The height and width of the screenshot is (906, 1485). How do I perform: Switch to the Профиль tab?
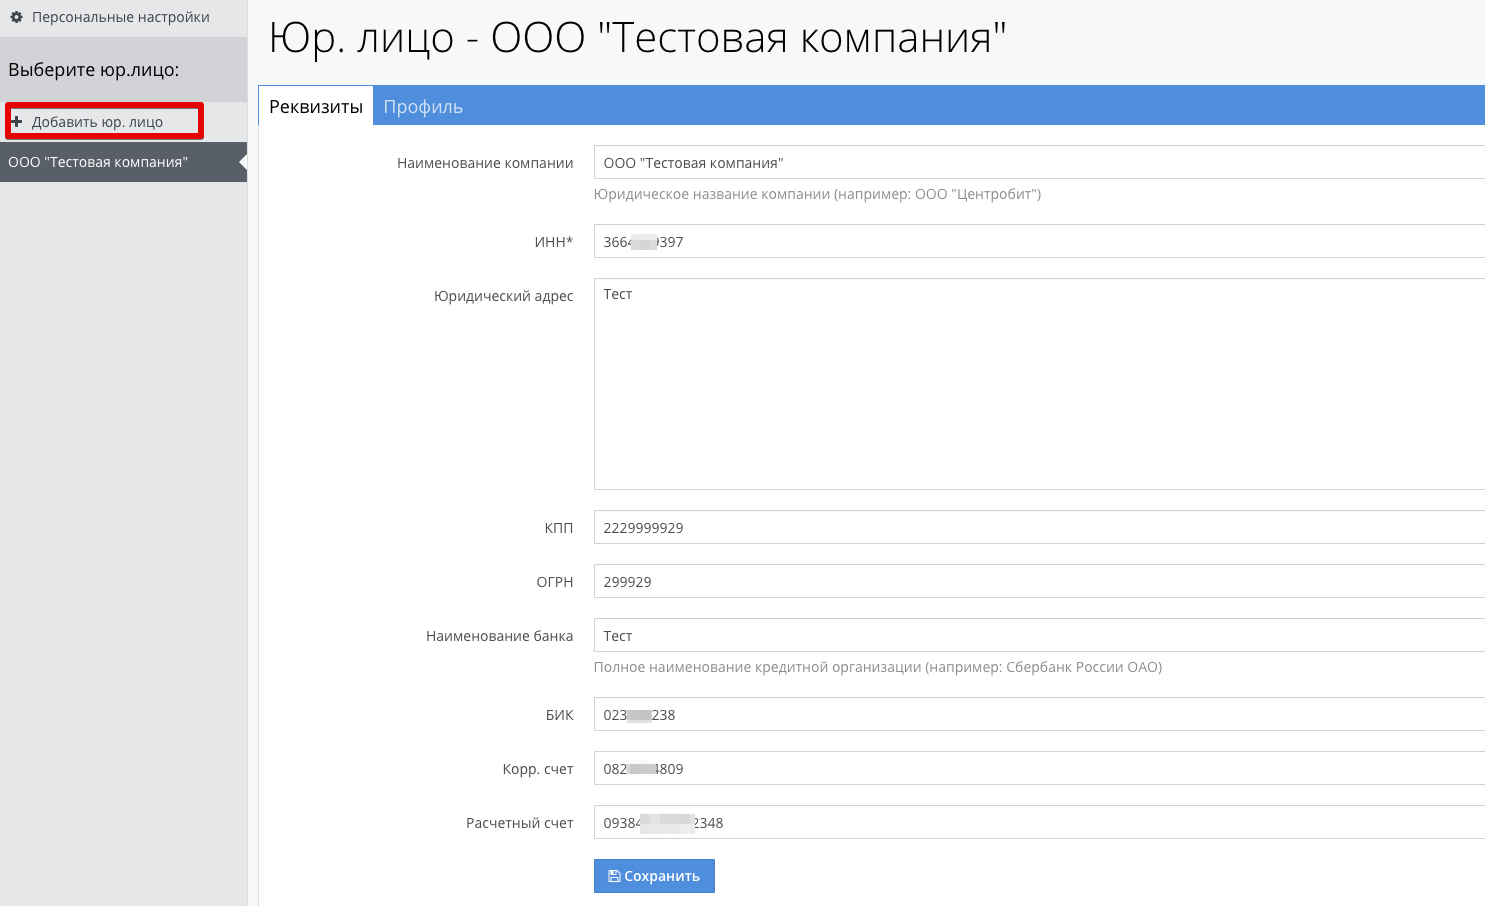click(423, 107)
